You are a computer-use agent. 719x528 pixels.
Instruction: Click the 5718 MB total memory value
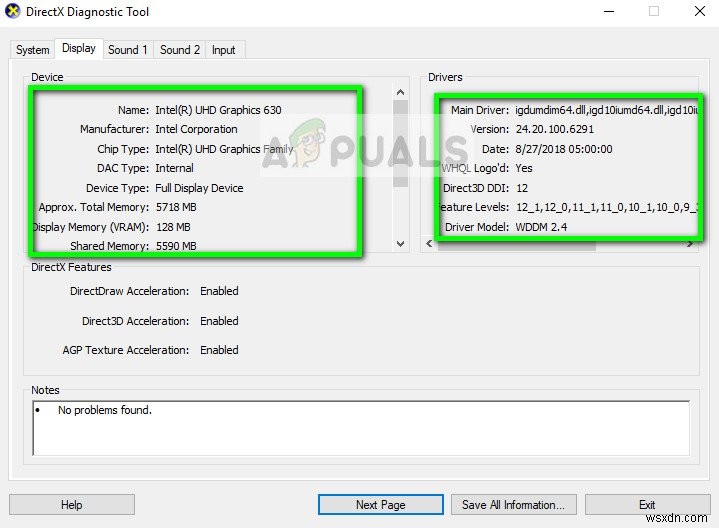pos(176,207)
